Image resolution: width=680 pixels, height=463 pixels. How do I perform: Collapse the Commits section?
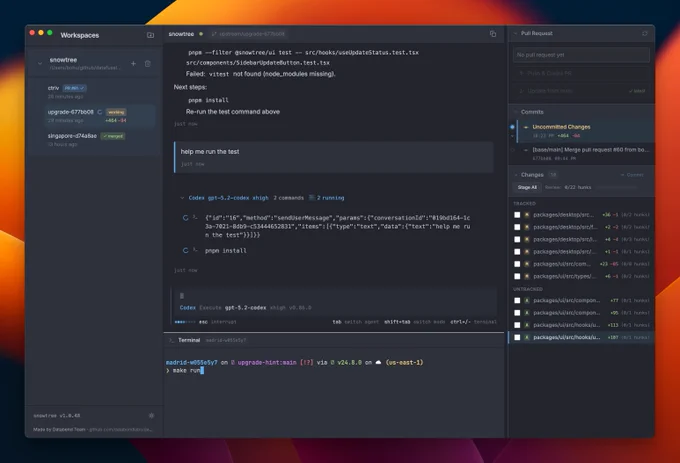[x=516, y=112]
